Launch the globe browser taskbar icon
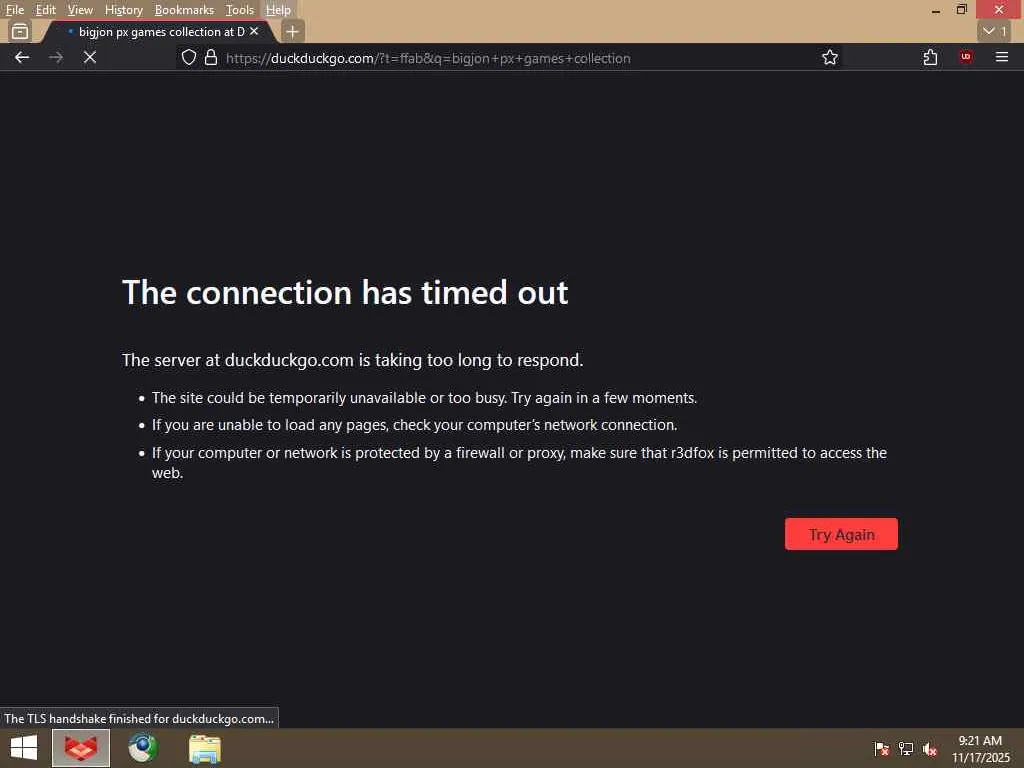Viewport: 1024px width, 768px height. tap(142, 748)
